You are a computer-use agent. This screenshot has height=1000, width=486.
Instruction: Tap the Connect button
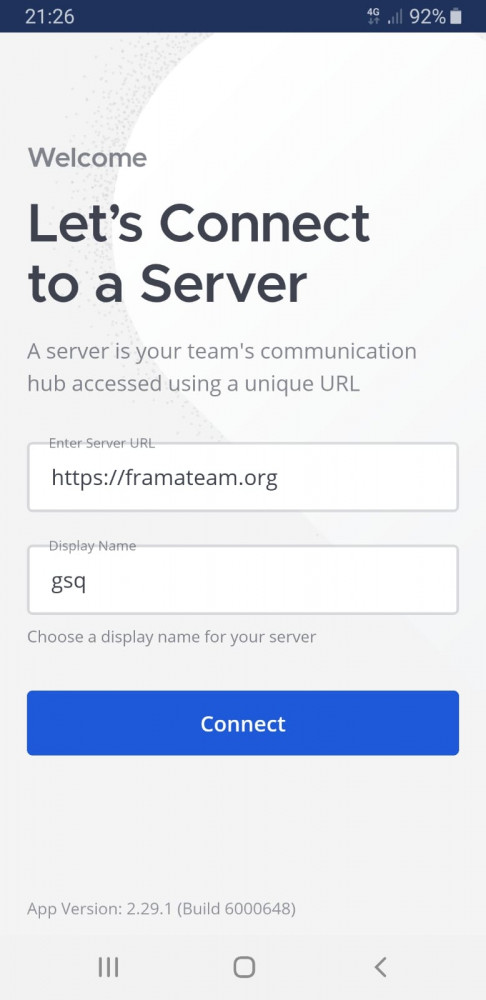point(243,723)
